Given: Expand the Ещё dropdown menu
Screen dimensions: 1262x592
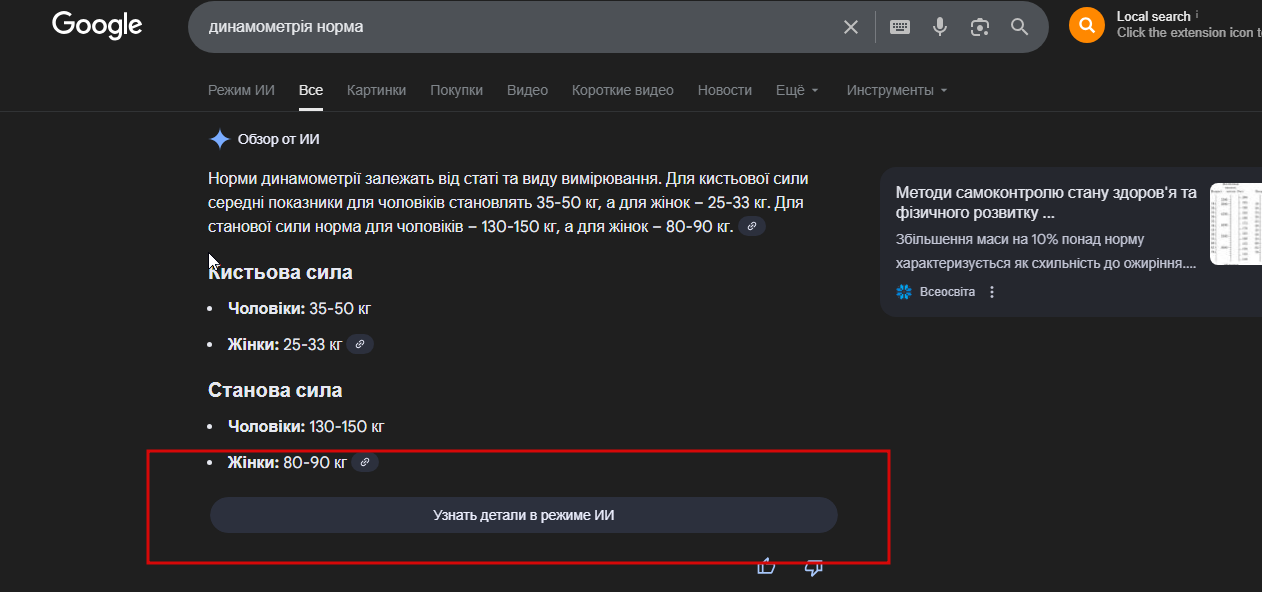Looking at the screenshot, I should coord(797,90).
